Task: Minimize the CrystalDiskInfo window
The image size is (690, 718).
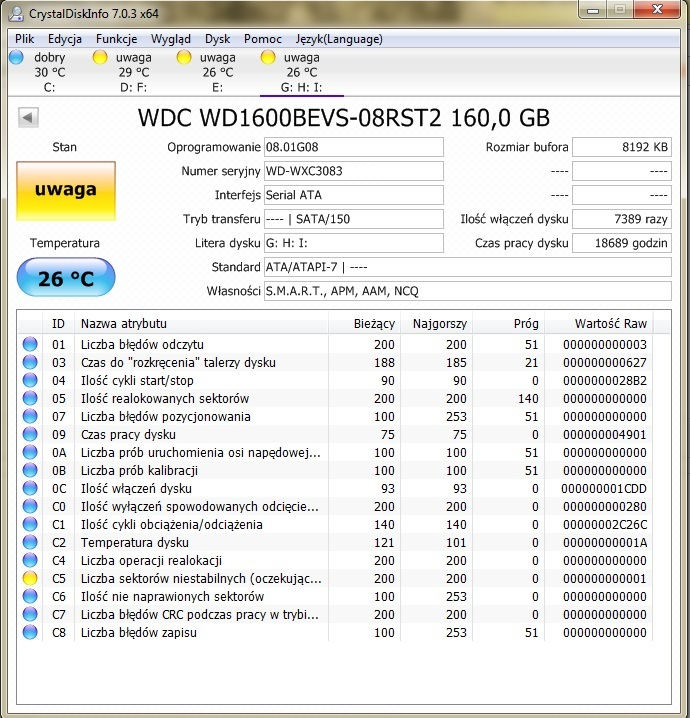Action: [593, 10]
